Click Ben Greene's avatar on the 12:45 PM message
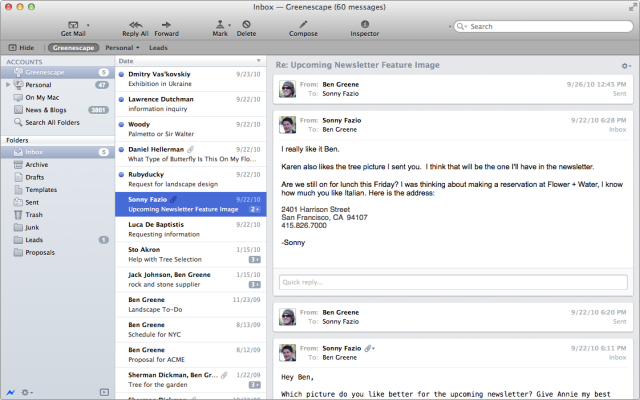The width and height of the screenshot is (640, 400). point(287,89)
